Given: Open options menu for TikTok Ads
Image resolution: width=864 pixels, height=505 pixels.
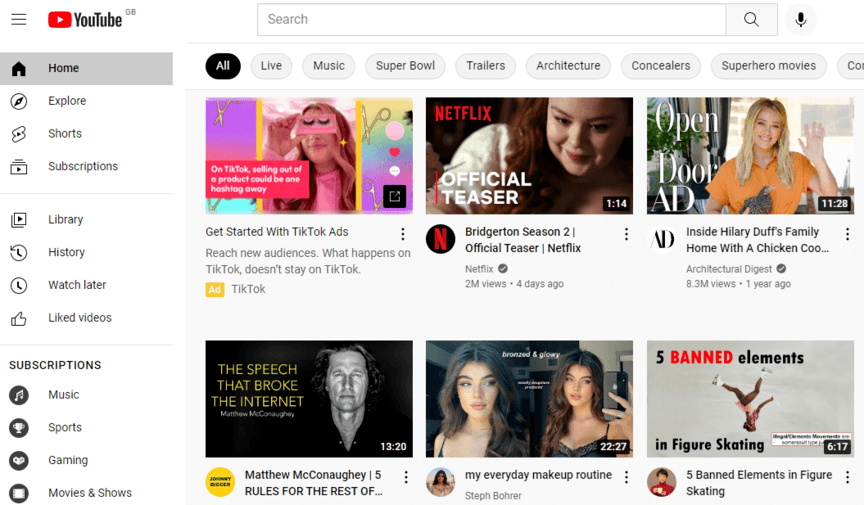Looking at the screenshot, I should point(403,234).
